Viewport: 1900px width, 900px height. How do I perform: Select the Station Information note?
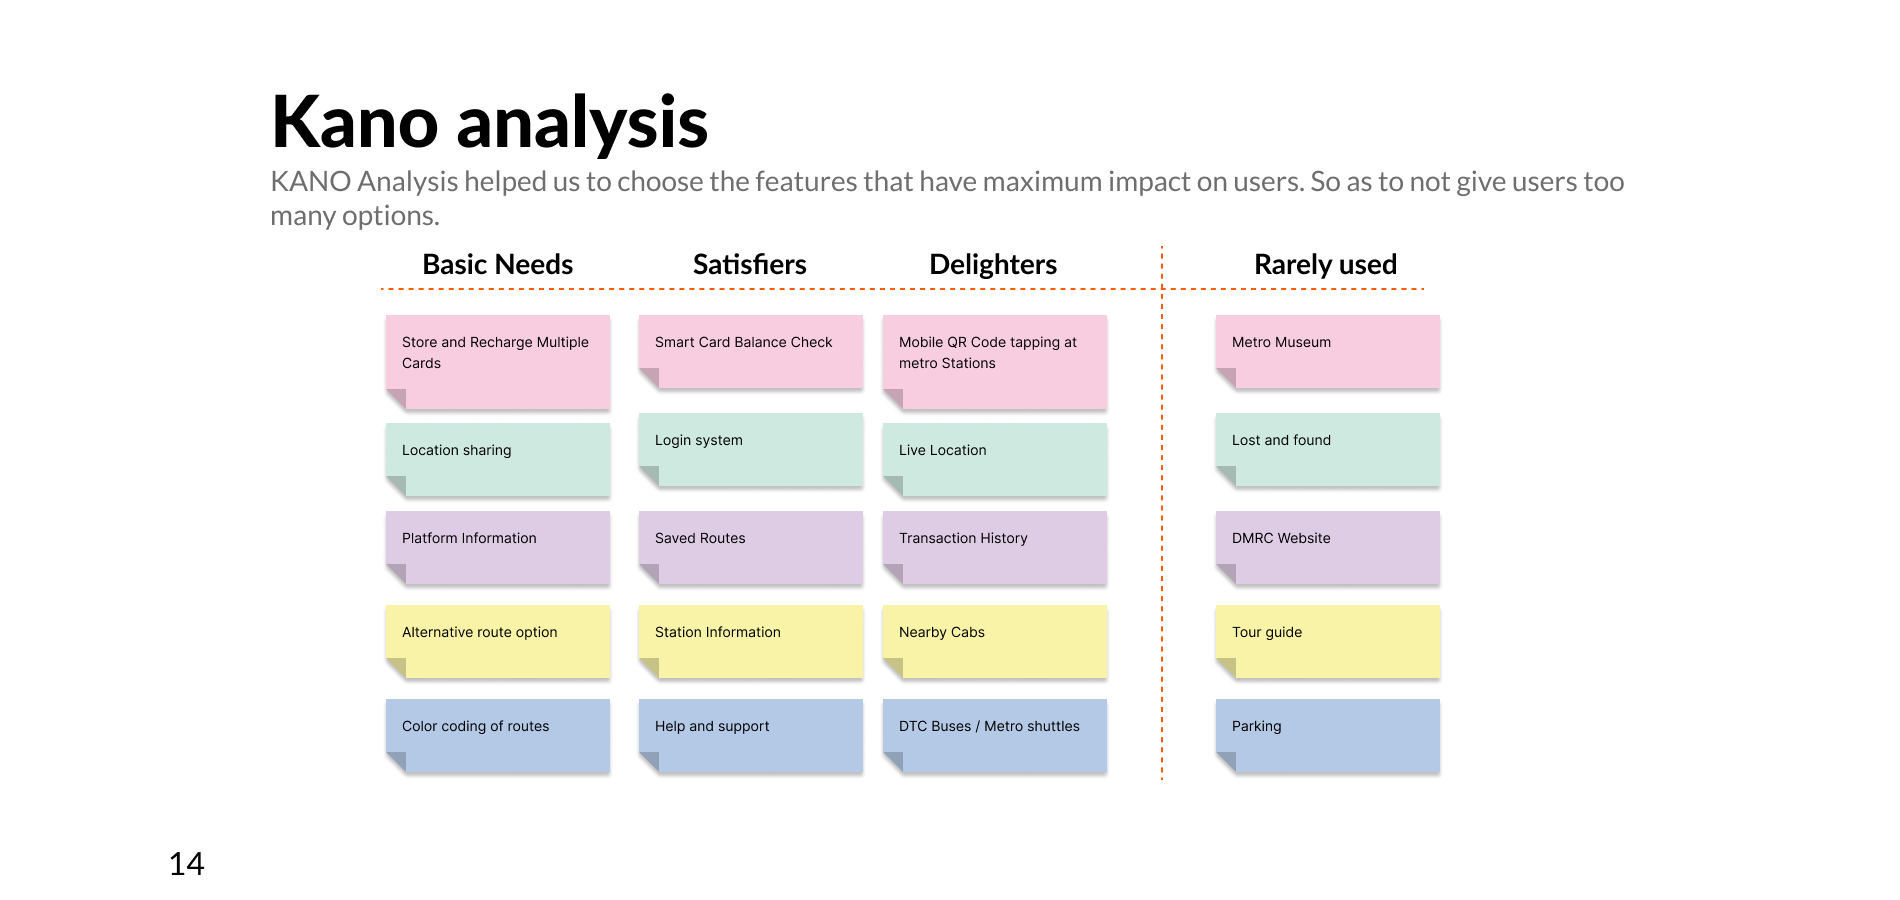(751, 642)
